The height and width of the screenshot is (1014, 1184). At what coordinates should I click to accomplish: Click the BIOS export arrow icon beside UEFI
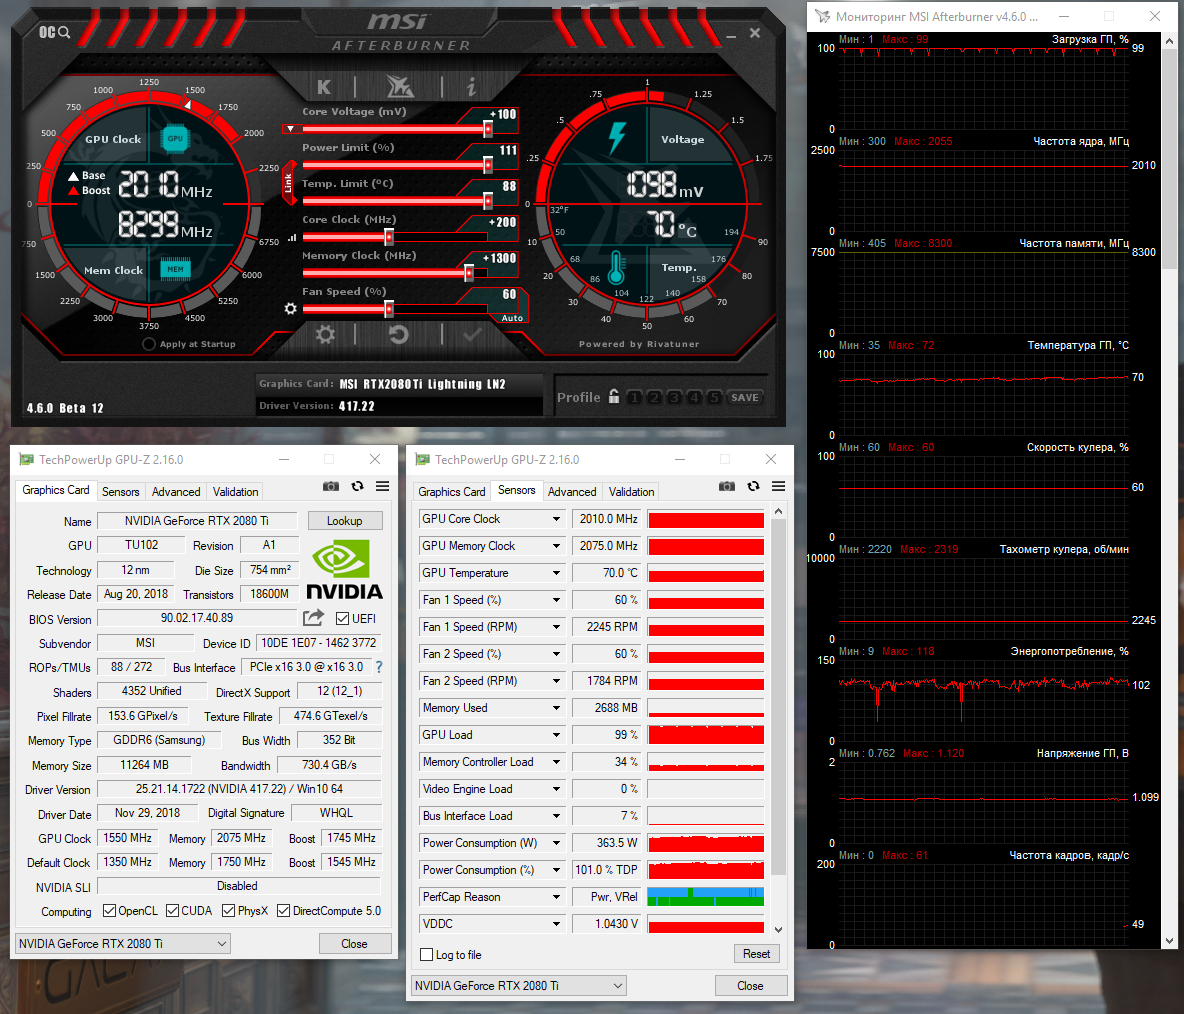pyautogui.click(x=314, y=618)
